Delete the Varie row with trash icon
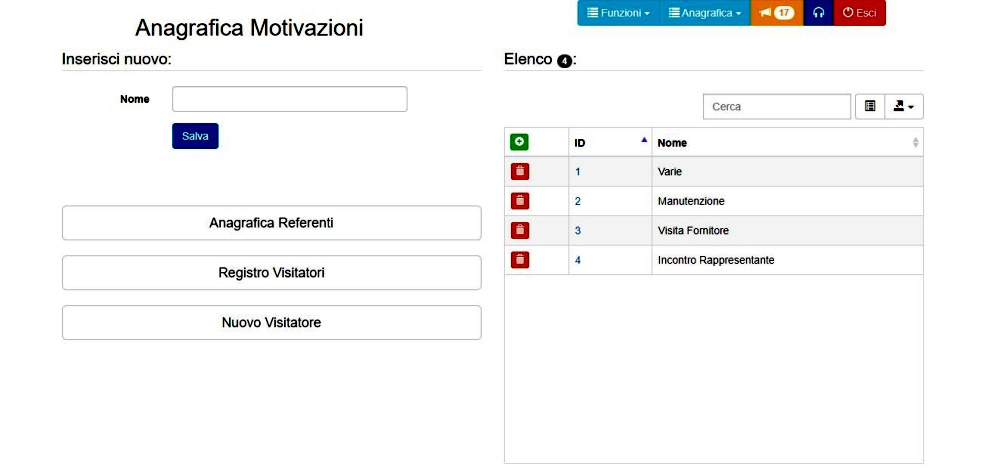 (x=520, y=172)
